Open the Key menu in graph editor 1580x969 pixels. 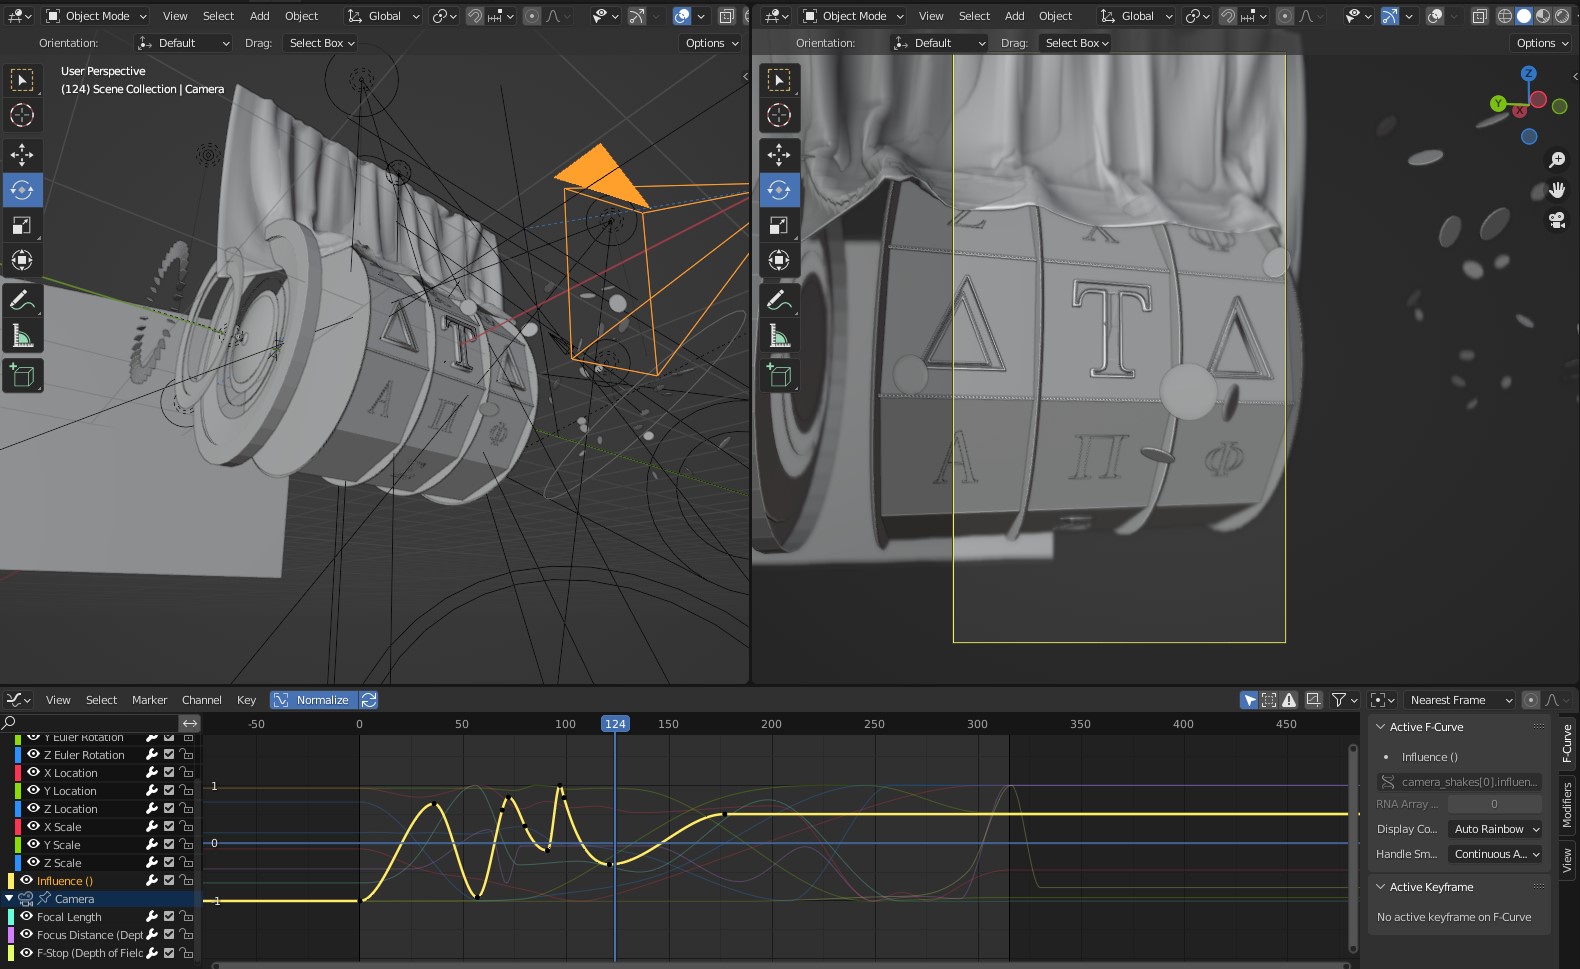(x=246, y=700)
